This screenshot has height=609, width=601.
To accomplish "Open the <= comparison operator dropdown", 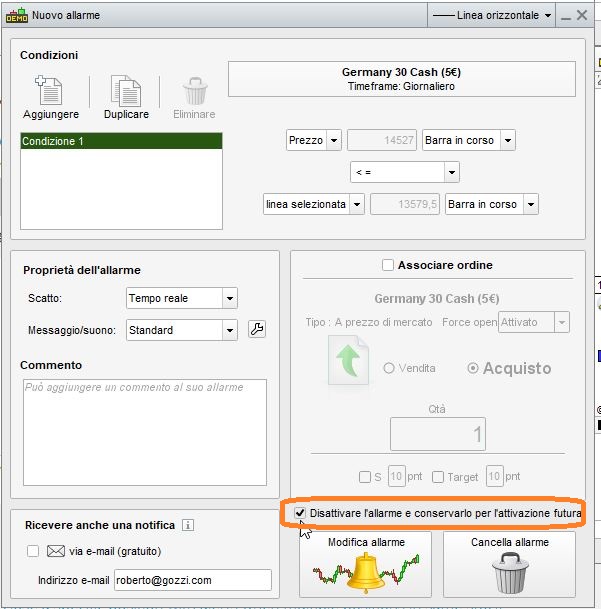I will pos(404,172).
